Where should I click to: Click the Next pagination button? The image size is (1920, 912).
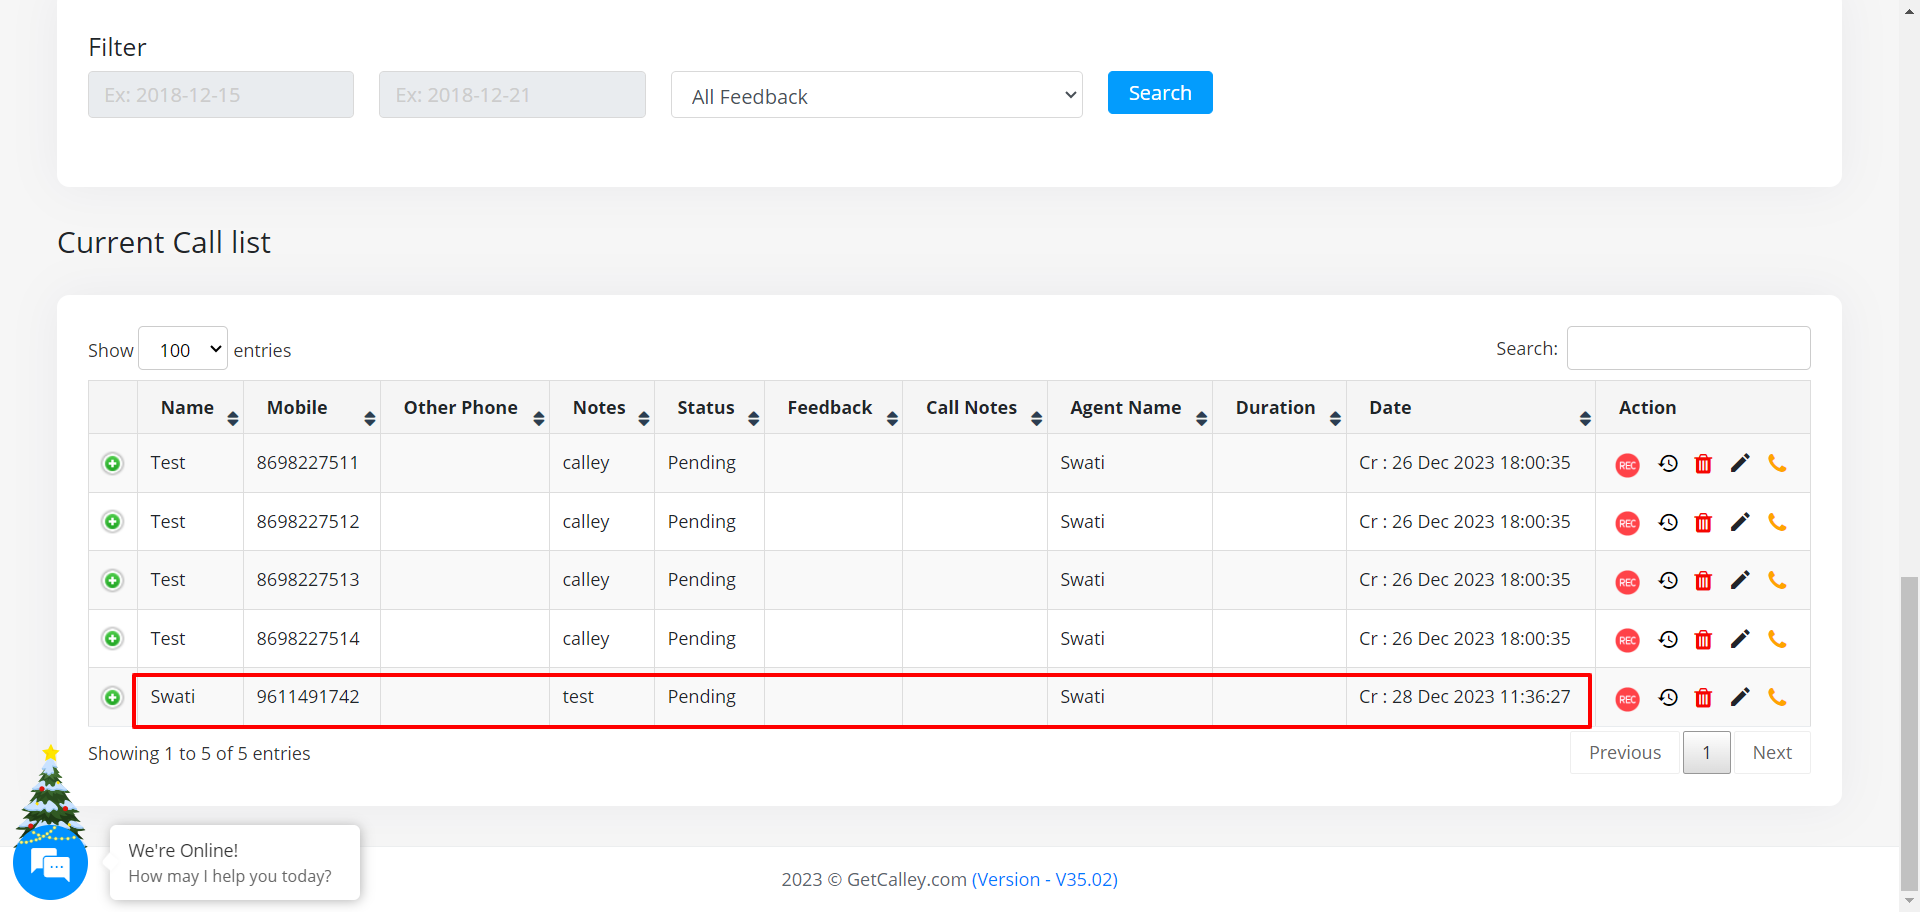coord(1771,753)
